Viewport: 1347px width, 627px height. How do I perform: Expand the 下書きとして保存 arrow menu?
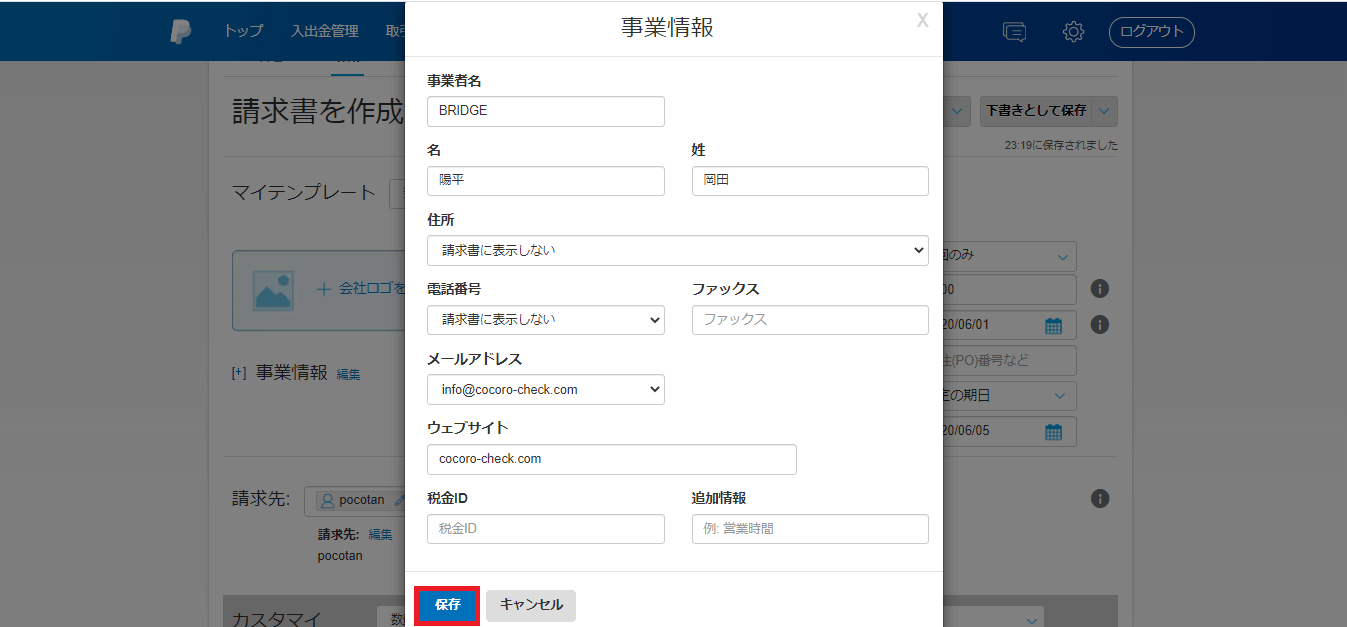[1105, 111]
